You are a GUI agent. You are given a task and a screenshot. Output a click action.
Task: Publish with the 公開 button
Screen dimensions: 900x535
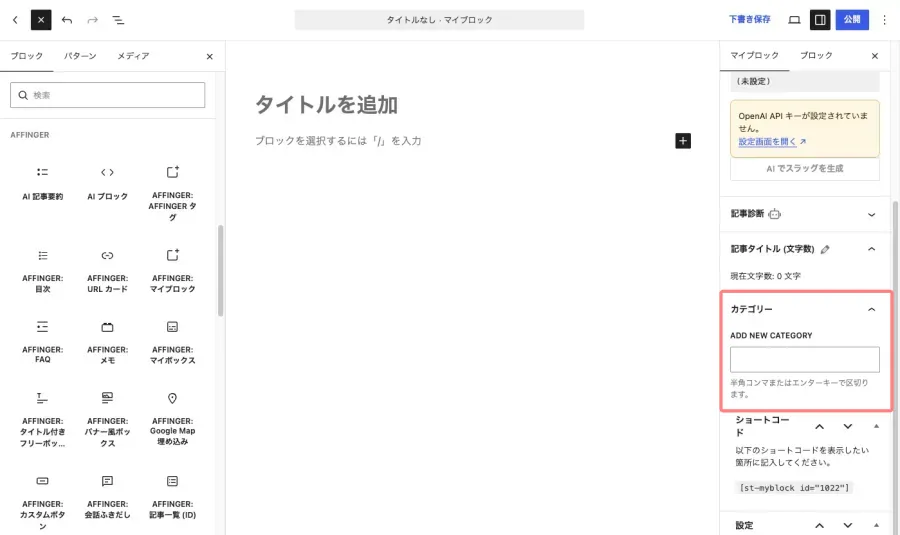point(852,20)
